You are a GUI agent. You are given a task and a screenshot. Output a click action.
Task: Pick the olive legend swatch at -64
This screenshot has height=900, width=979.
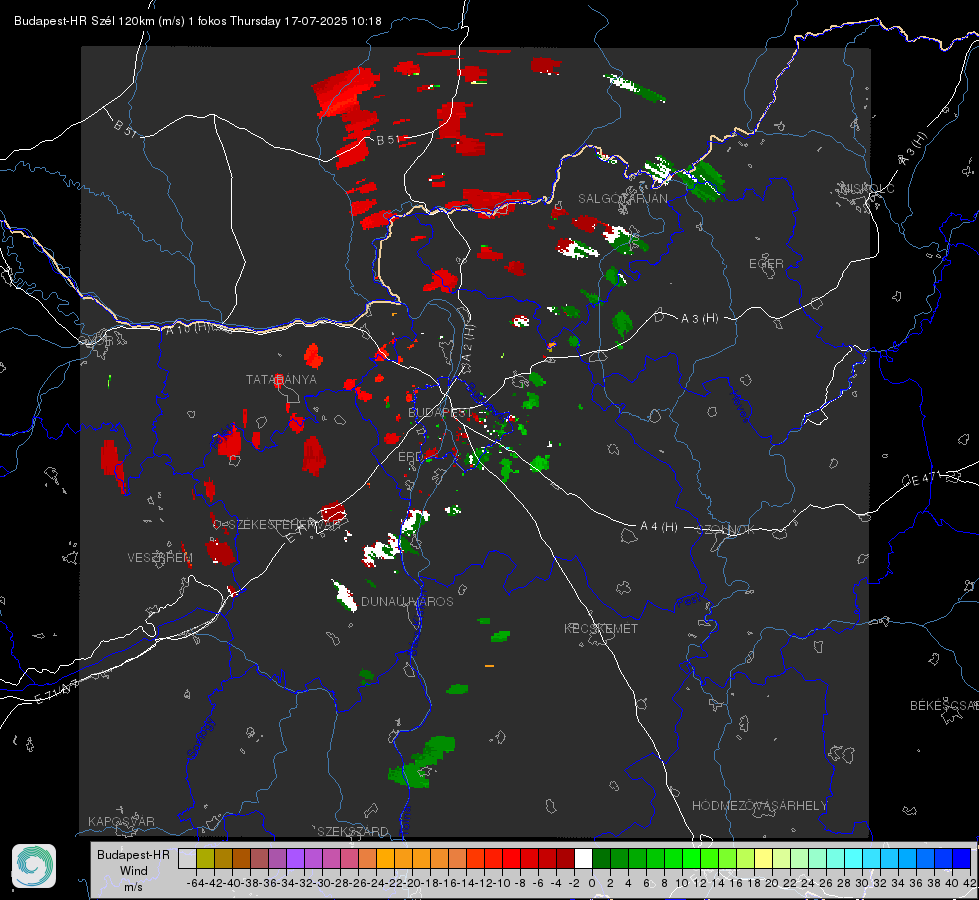click(x=205, y=859)
